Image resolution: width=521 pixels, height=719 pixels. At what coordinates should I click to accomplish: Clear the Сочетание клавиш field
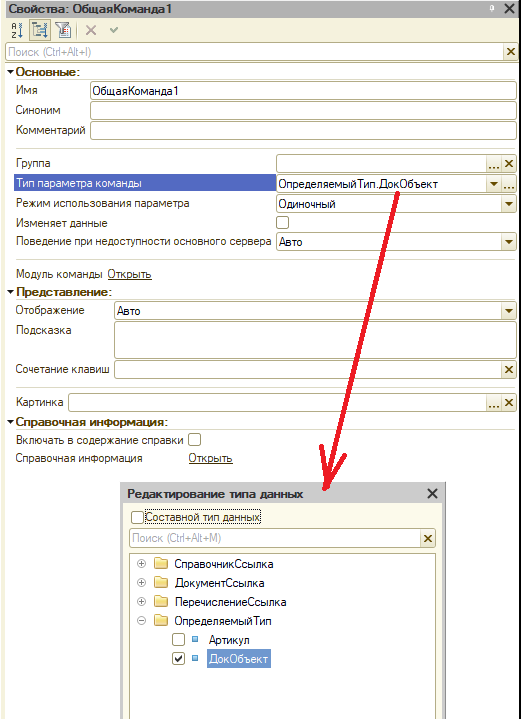(x=509, y=370)
